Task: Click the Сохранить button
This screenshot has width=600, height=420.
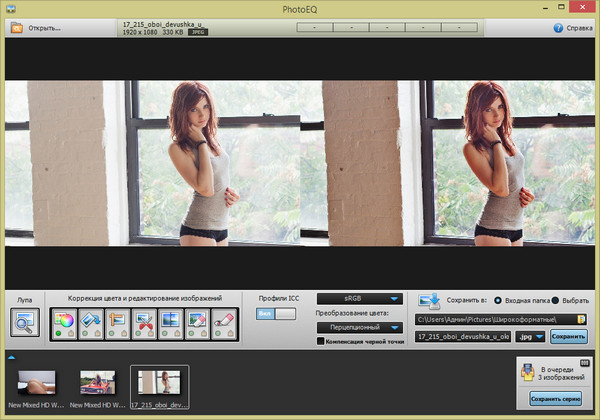Action: click(x=569, y=337)
